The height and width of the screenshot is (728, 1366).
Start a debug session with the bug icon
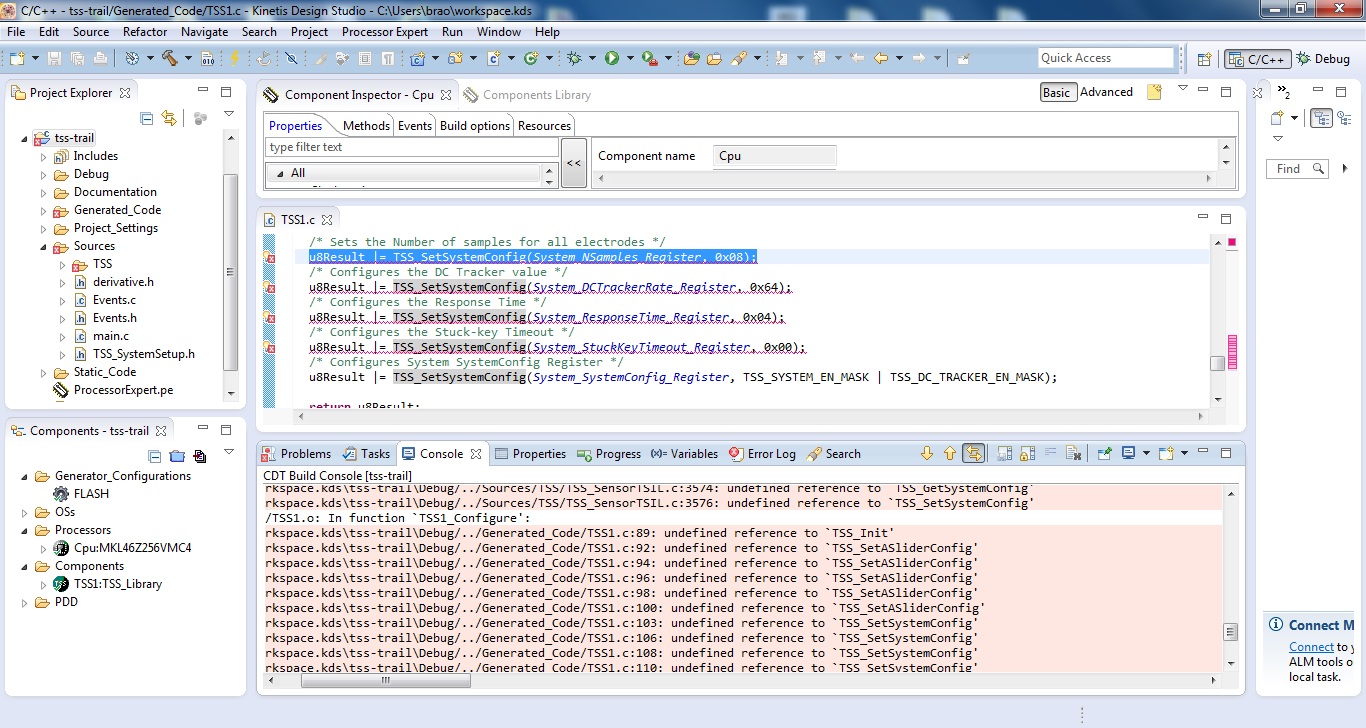(574, 58)
